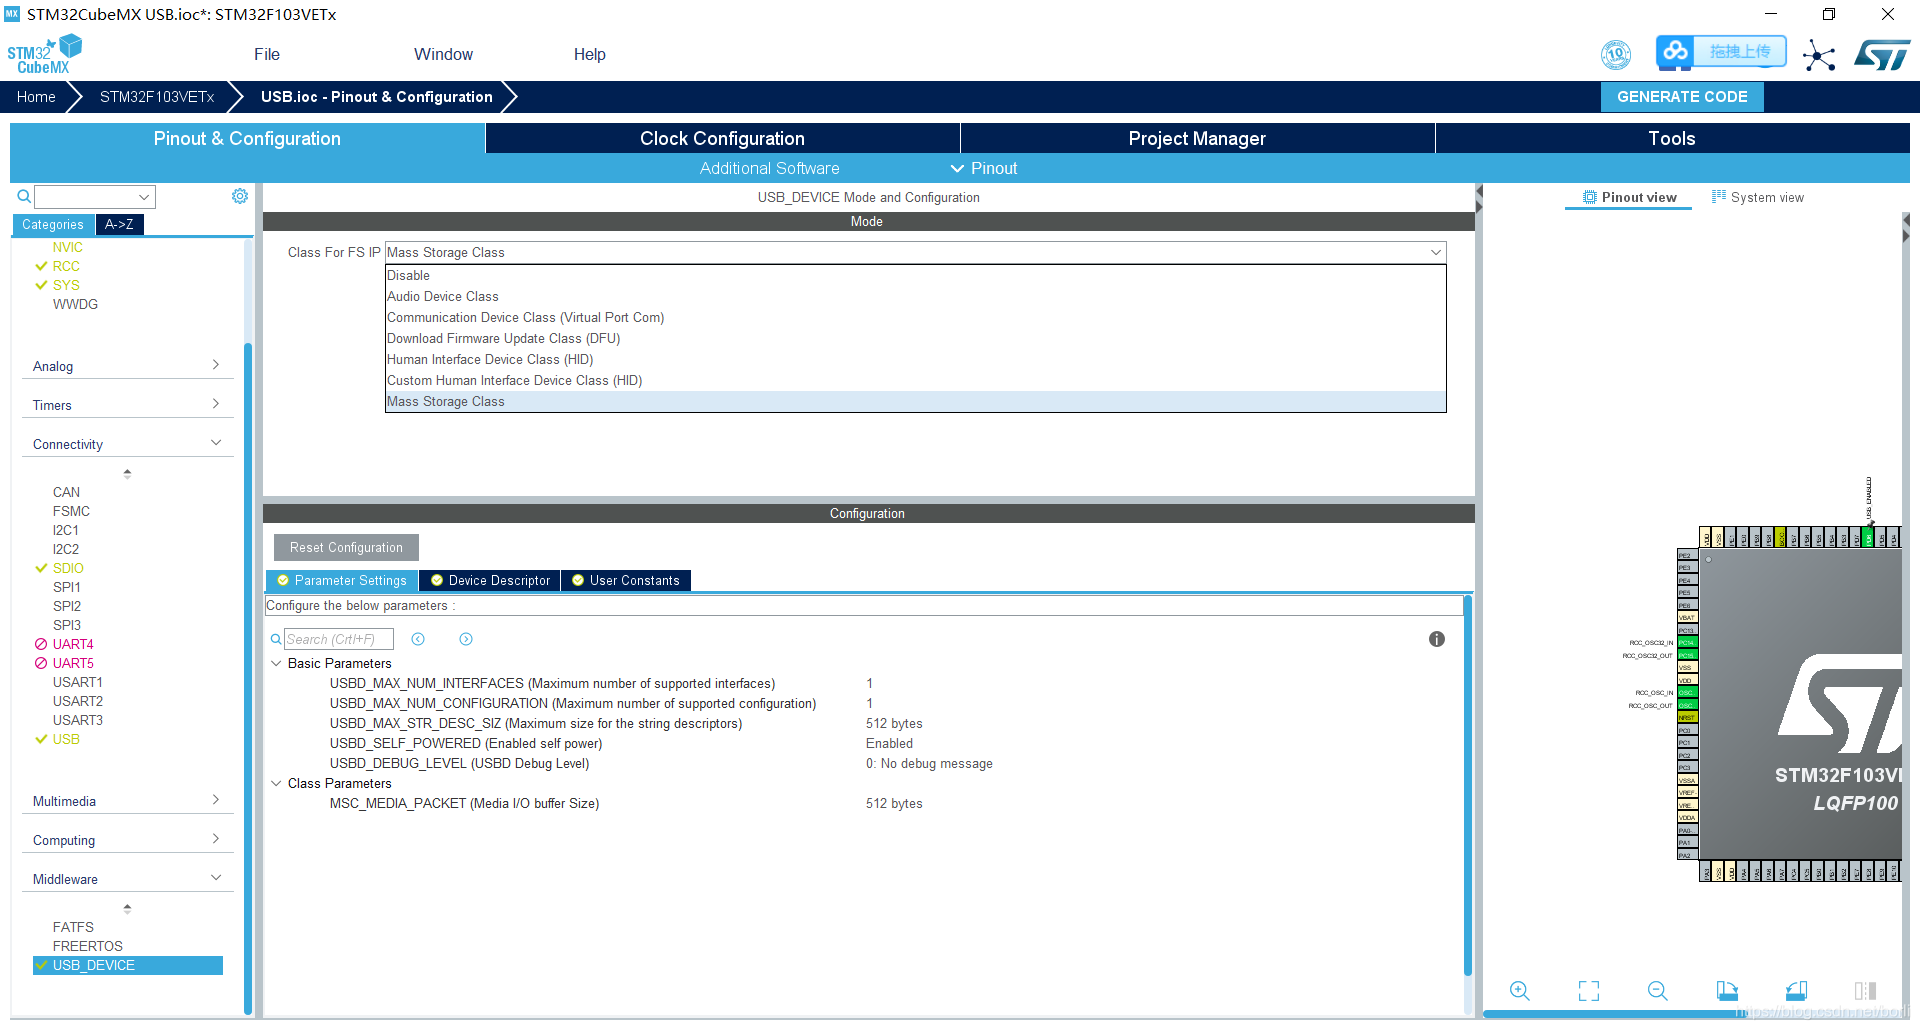Open the peripheral search combo box
Image resolution: width=1920 pixels, height=1030 pixels.
(95, 197)
